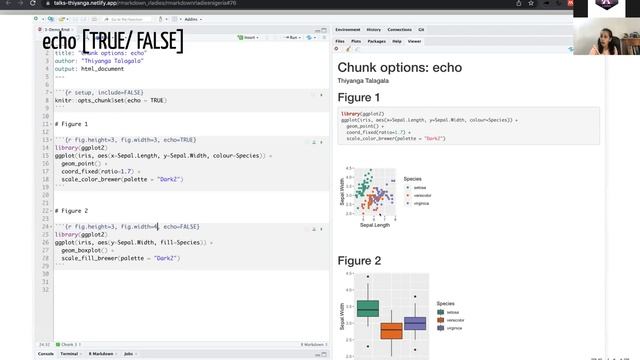The width and height of the screenshot is (640, 360).
Task: Open the Plots tab
Action: [356, 41]
